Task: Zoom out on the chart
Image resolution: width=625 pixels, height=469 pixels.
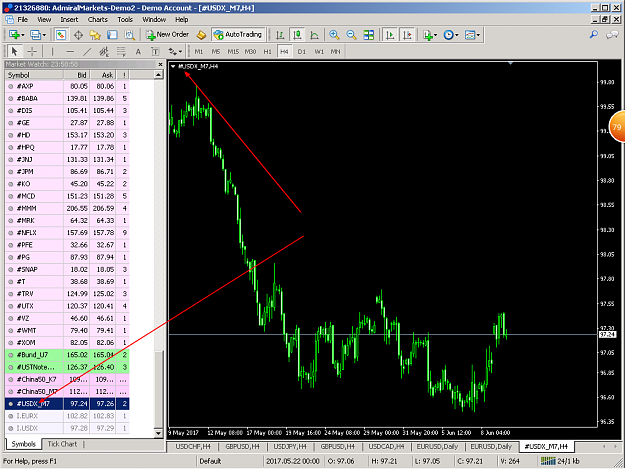Action: coord(351,35)
